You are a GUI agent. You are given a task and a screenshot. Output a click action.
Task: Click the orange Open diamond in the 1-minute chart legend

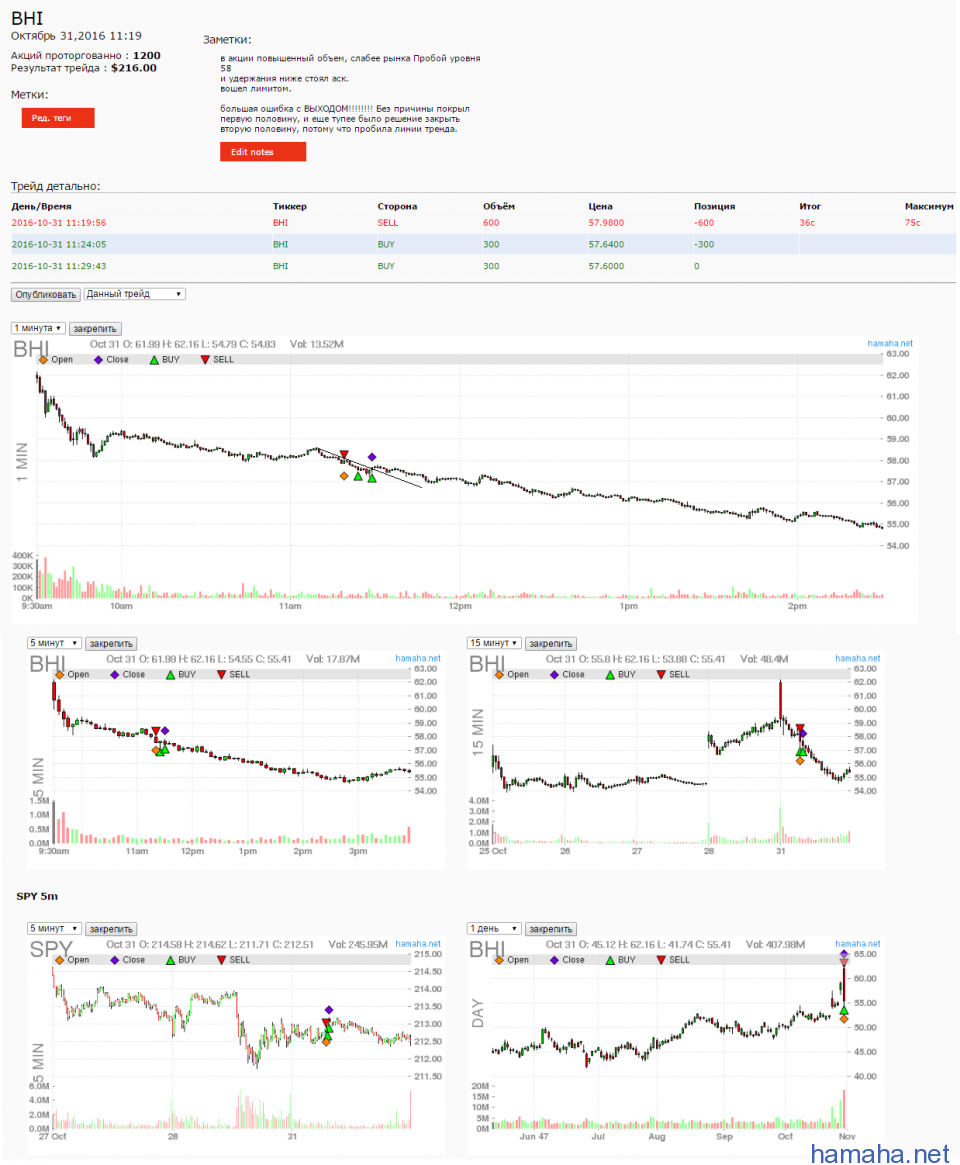click(x=43, y=359)
